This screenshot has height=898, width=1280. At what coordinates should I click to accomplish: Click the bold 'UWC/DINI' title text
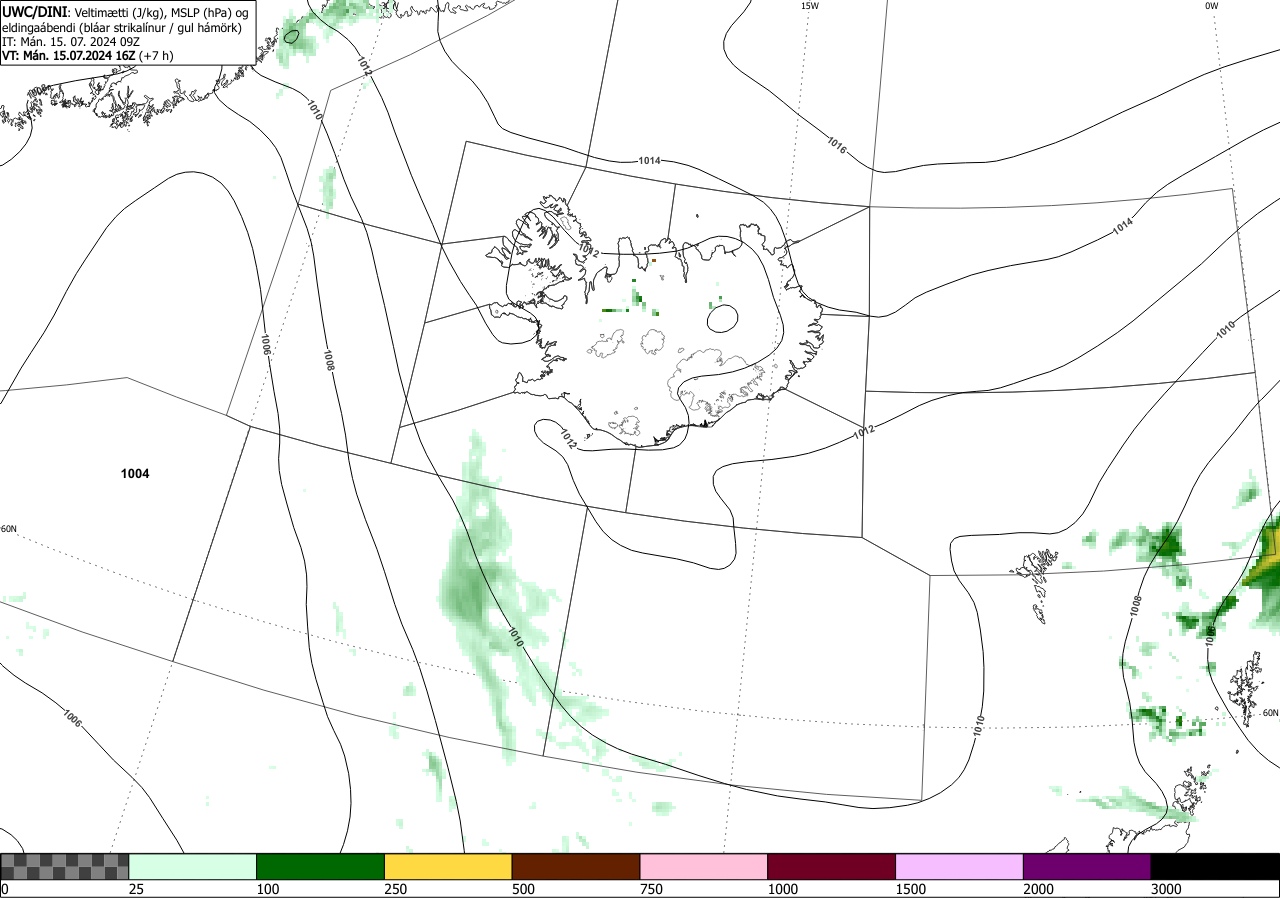(x=34, y=11)
